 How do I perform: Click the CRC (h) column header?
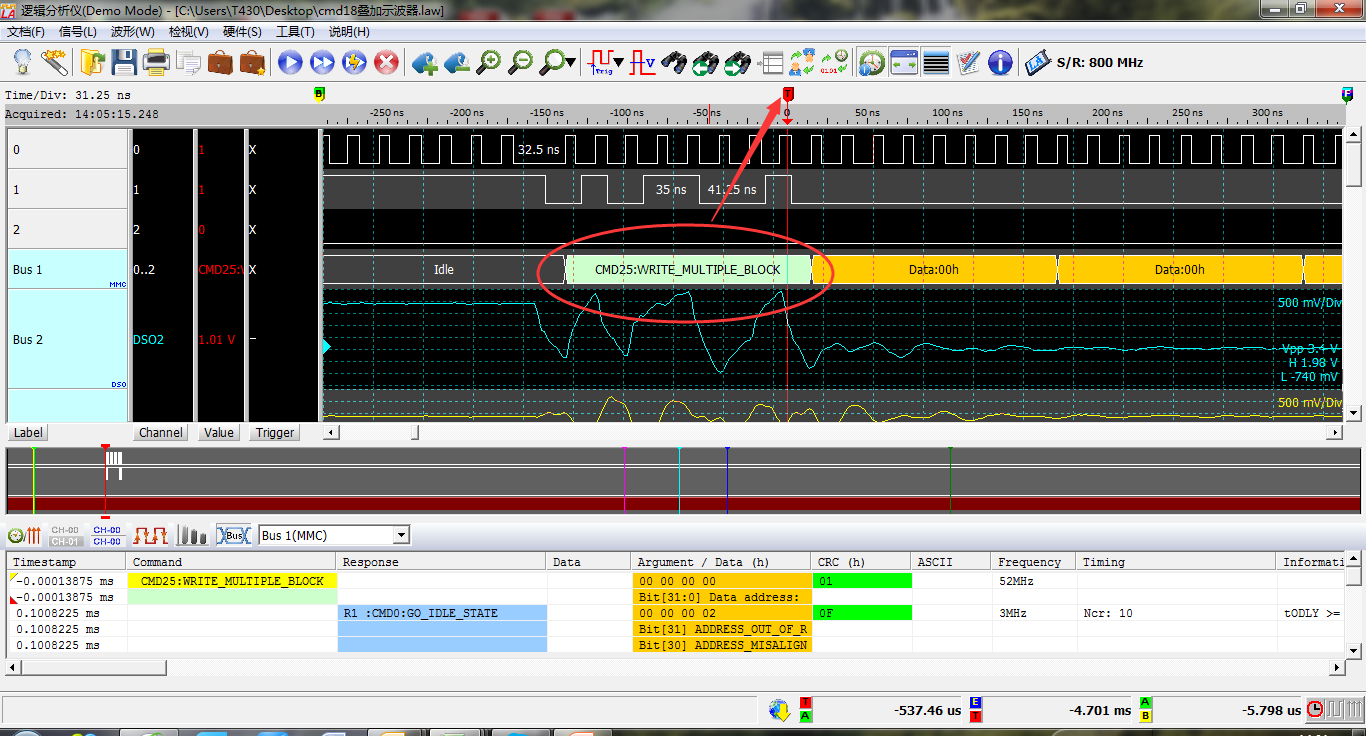(x=860, y=562)
